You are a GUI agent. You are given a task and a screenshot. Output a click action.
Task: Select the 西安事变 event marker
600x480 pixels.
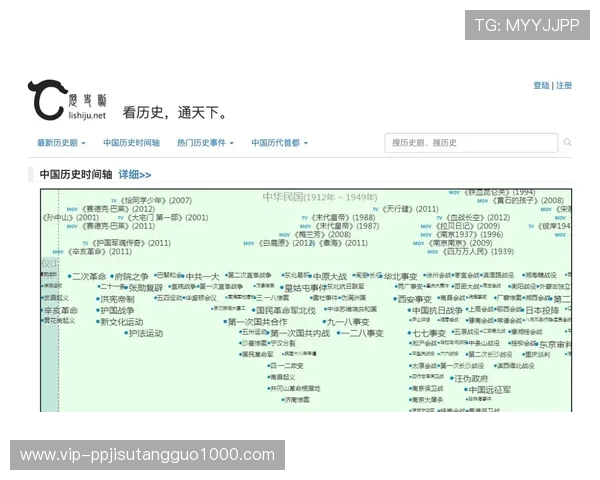tap(414, 299)
